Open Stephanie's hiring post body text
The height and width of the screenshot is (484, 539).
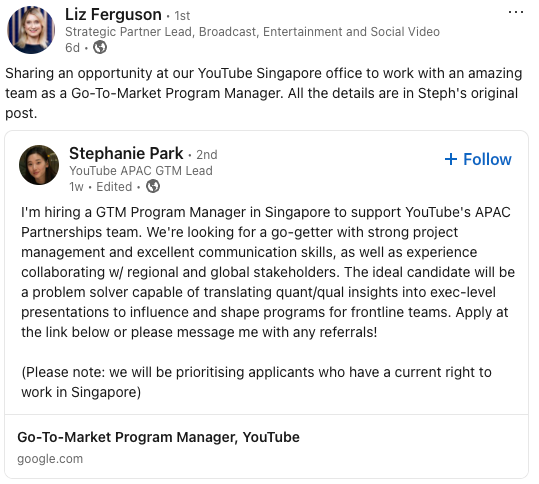[x=268, y=272]
